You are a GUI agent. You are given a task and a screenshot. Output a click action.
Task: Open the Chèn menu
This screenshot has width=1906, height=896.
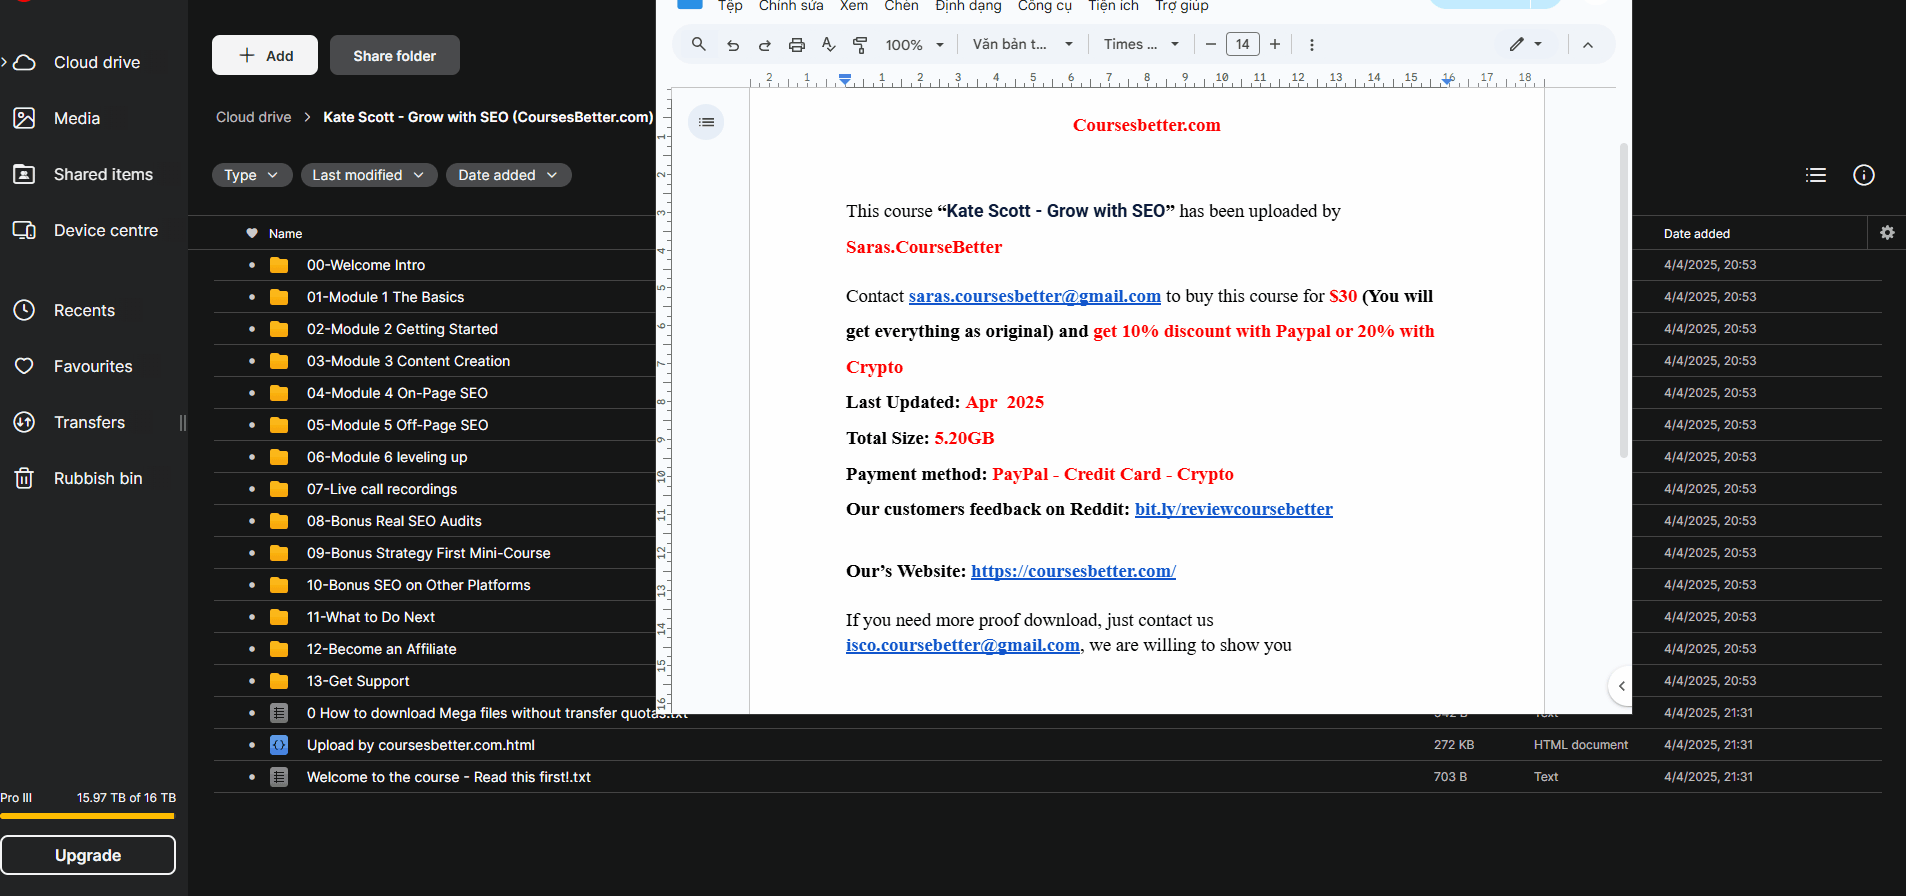(901, 6)
